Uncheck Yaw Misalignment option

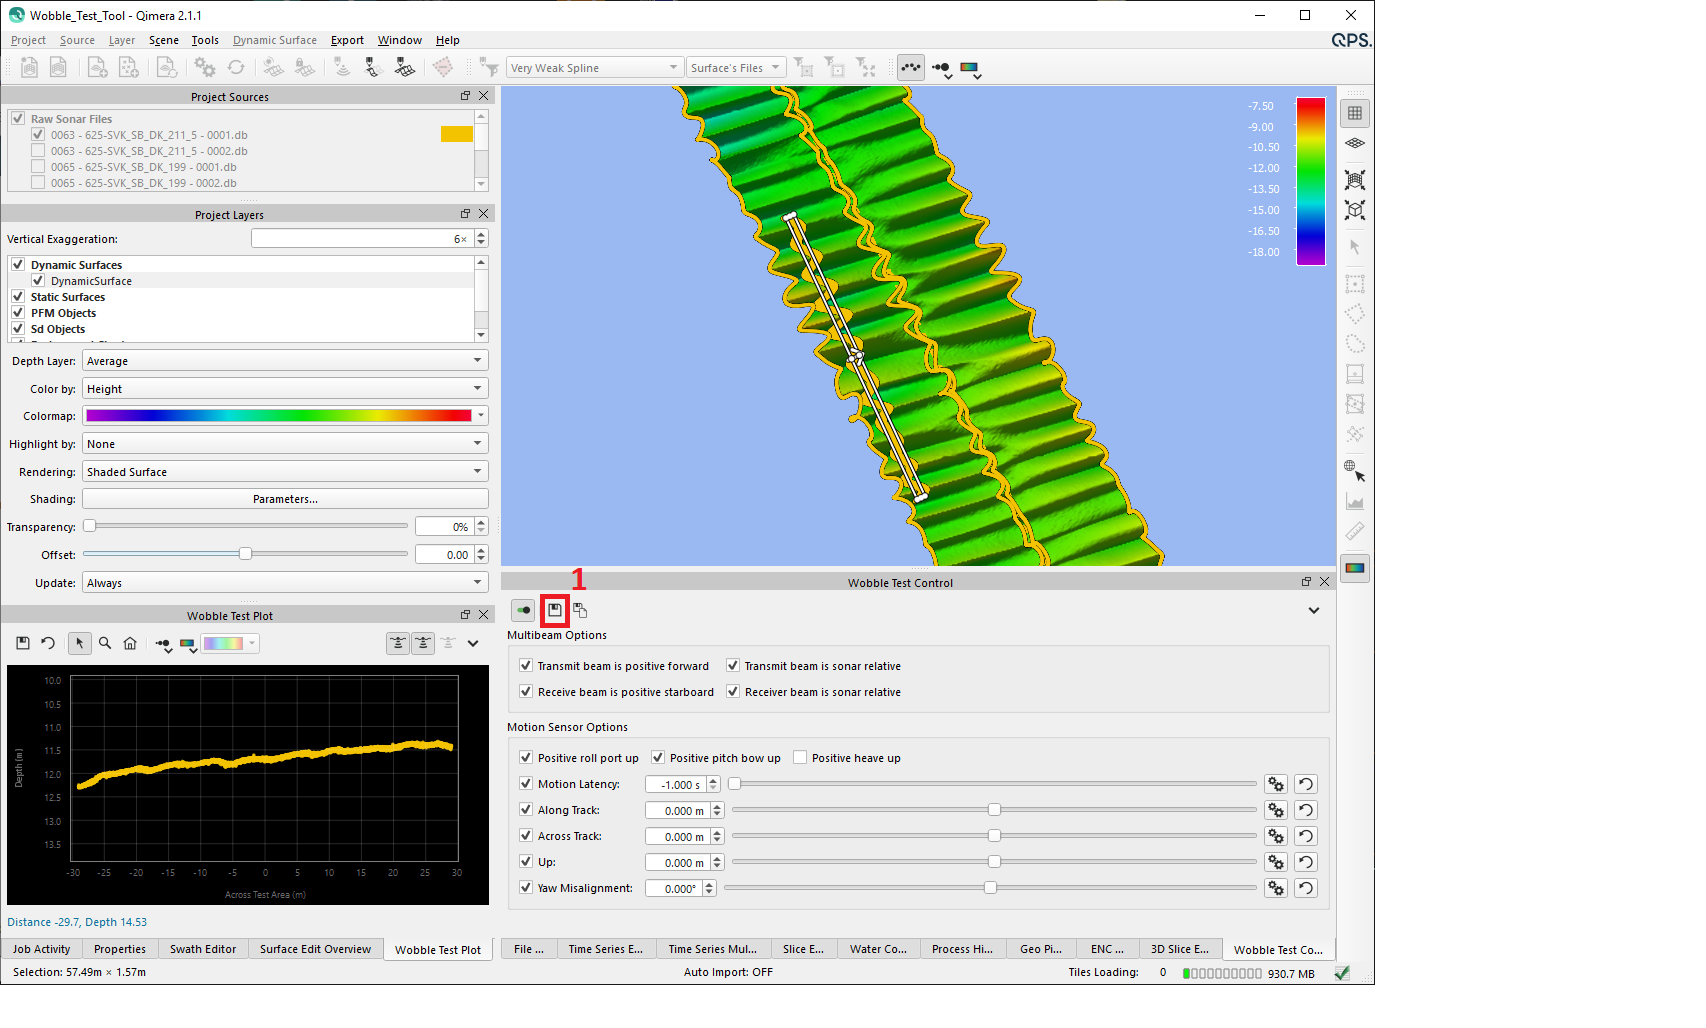526,887
